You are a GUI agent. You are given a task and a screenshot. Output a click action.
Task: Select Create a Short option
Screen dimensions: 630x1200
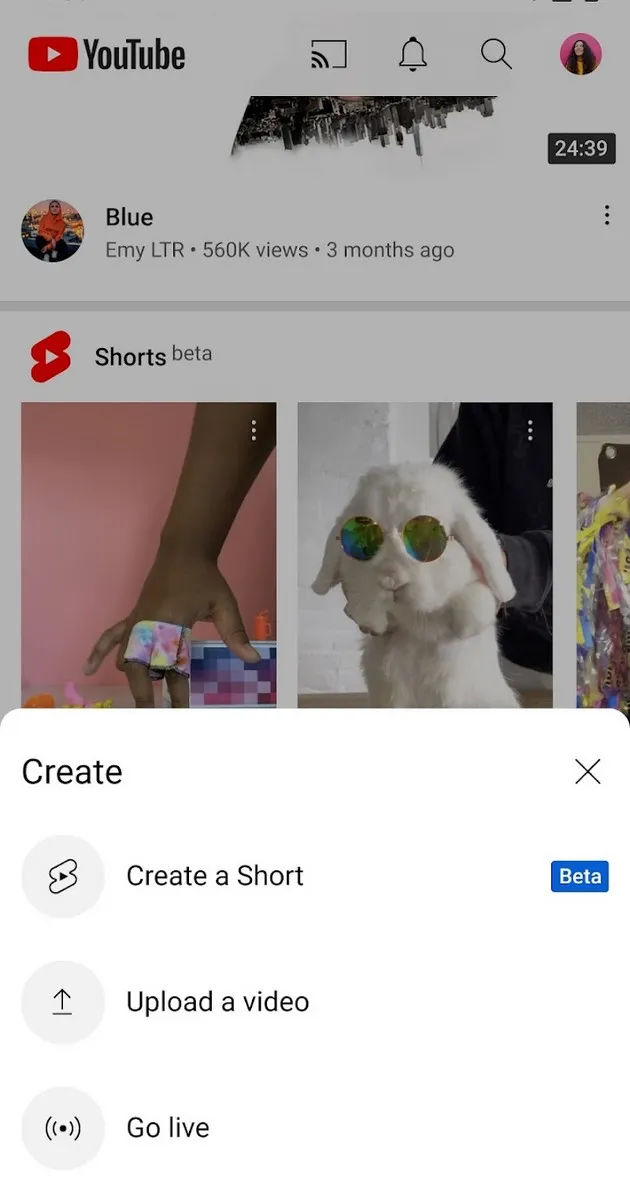pos(215,876)
